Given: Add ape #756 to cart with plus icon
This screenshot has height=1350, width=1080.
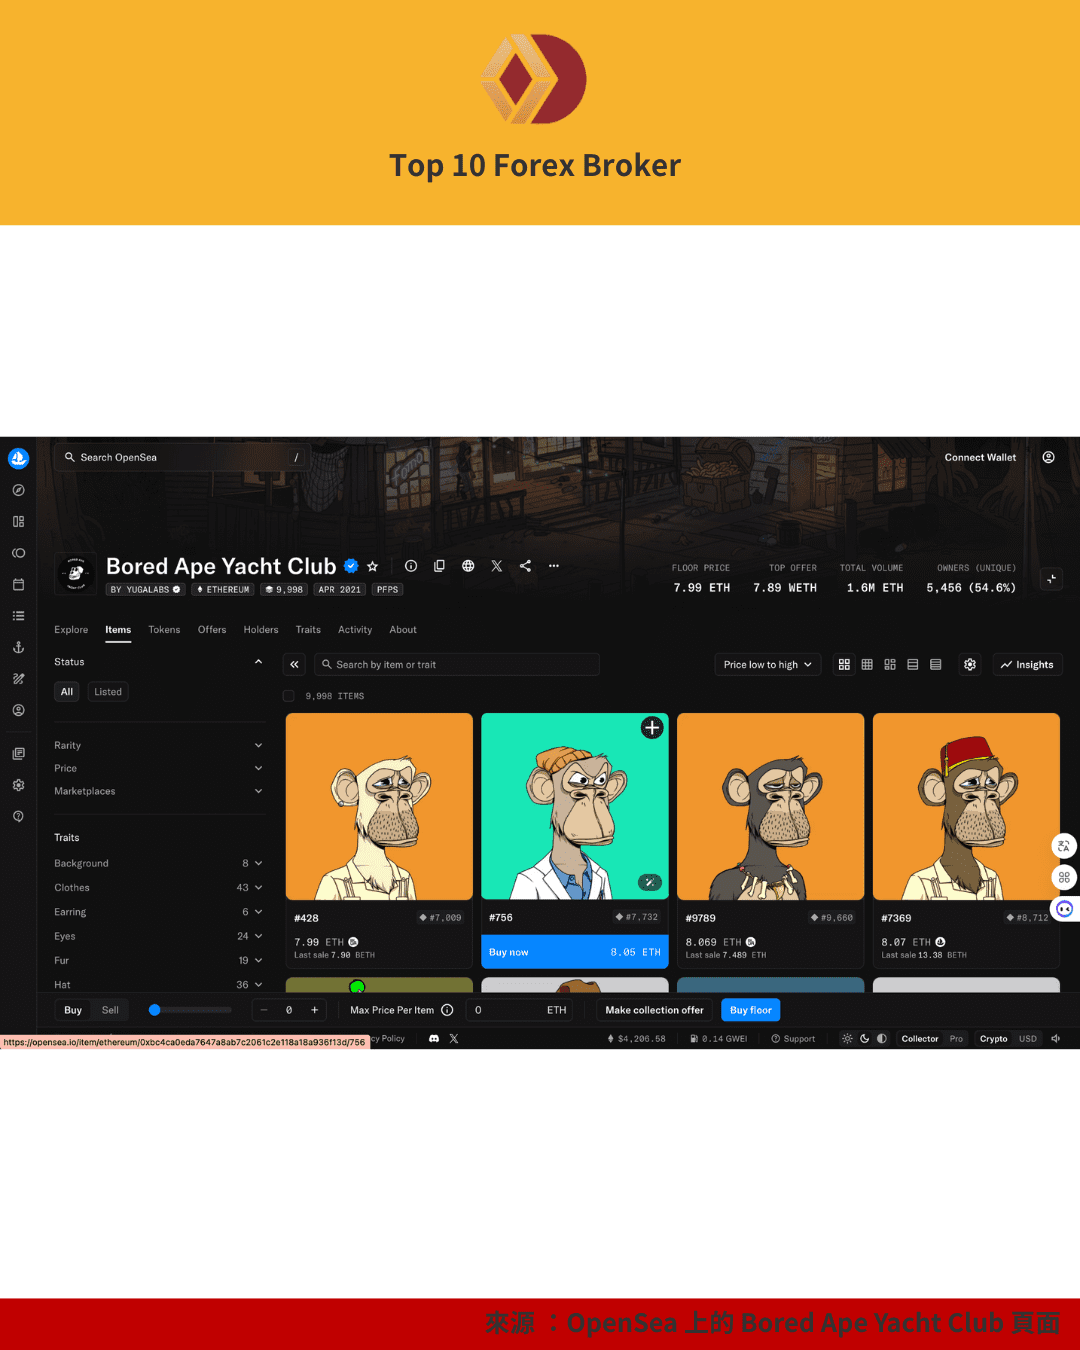Looking at the screenshot, I should tap(652, 728).
